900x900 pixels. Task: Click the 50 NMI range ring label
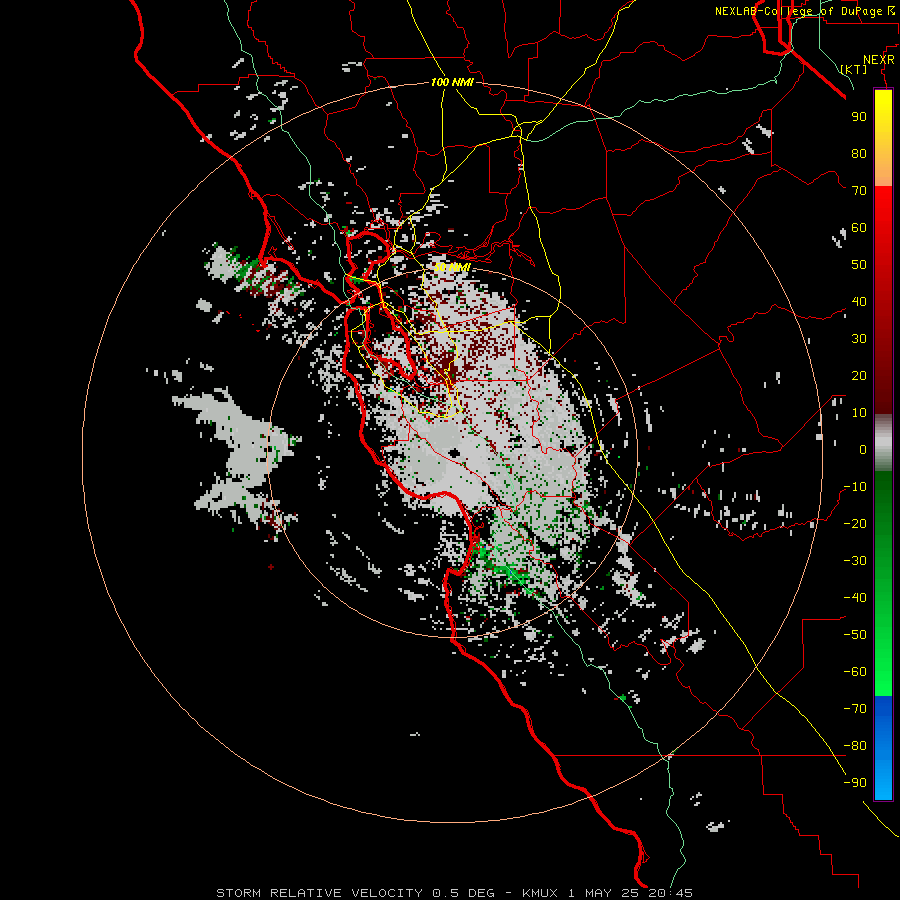click(x=452, y=267)
